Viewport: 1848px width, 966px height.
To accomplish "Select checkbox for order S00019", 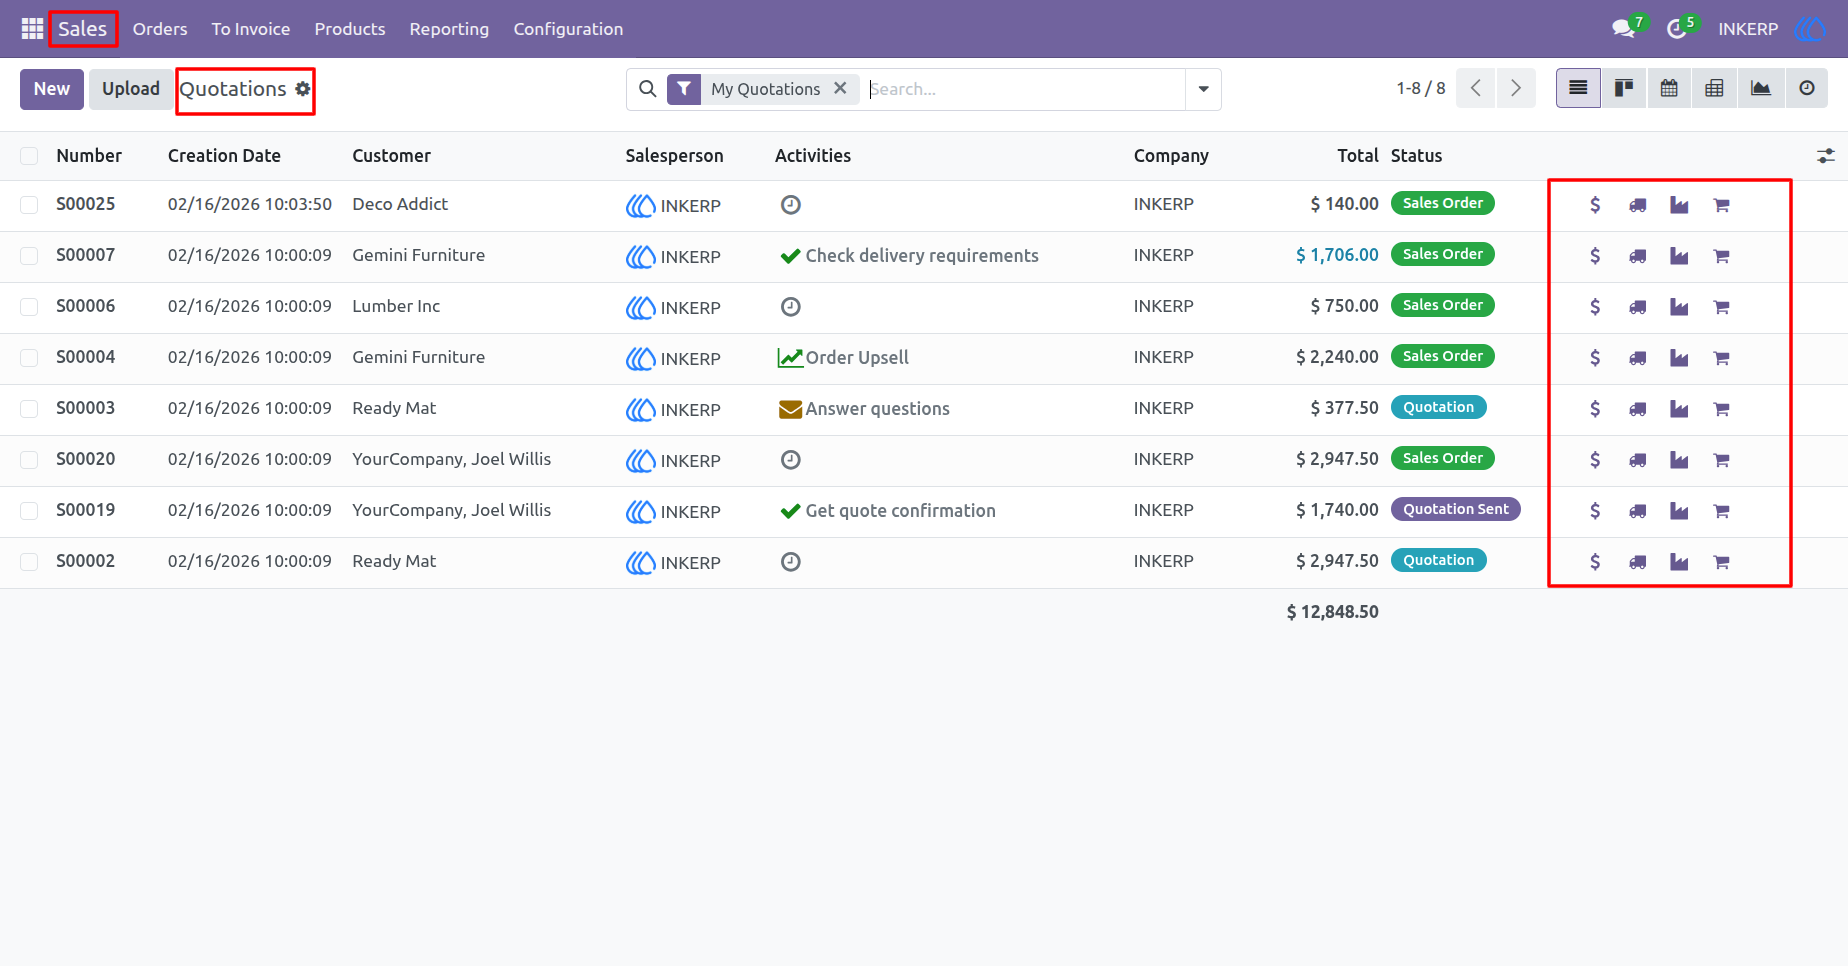I will point(29,511).
